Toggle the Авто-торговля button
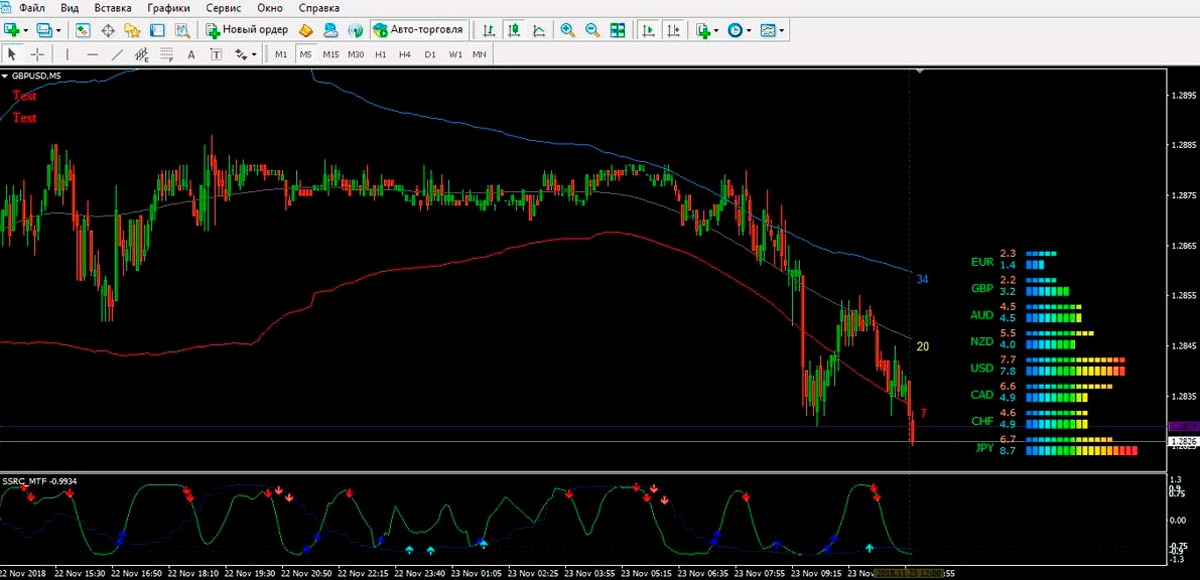The width and height of the screenshot is (1200, 580). [417, 30]
